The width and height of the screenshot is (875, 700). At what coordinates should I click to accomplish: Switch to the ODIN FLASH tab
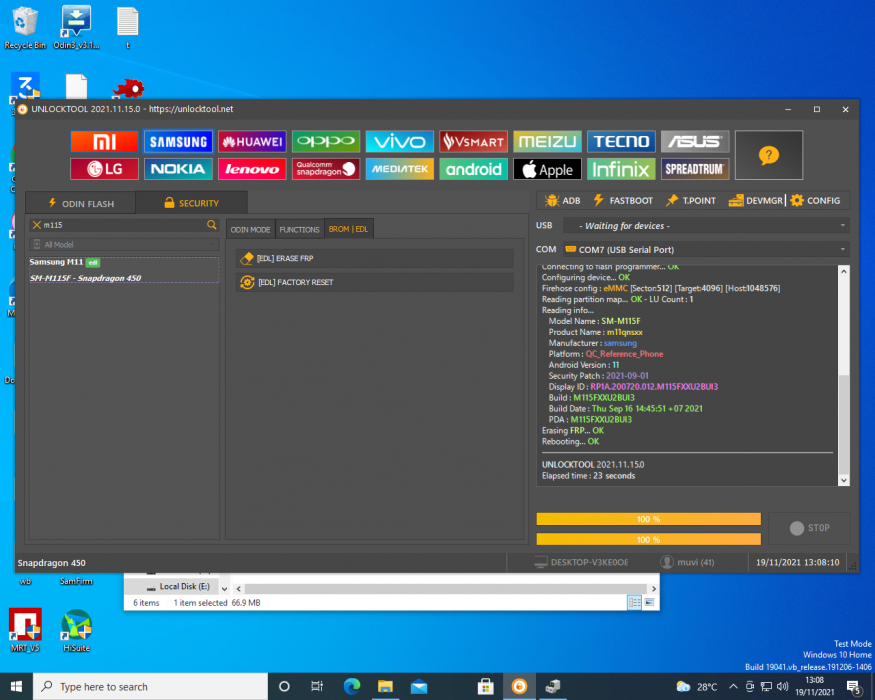tap(80, 203)
